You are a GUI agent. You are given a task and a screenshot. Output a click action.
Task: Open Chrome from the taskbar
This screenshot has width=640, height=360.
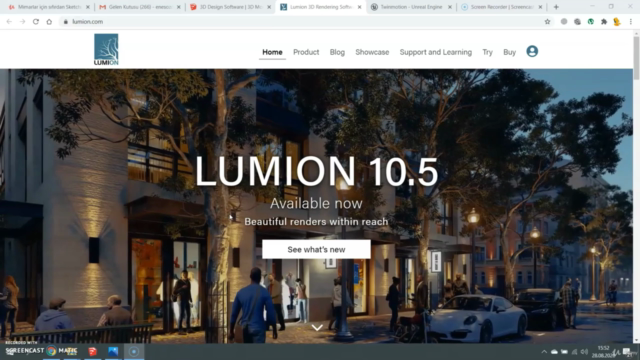(x=51, y=351)
